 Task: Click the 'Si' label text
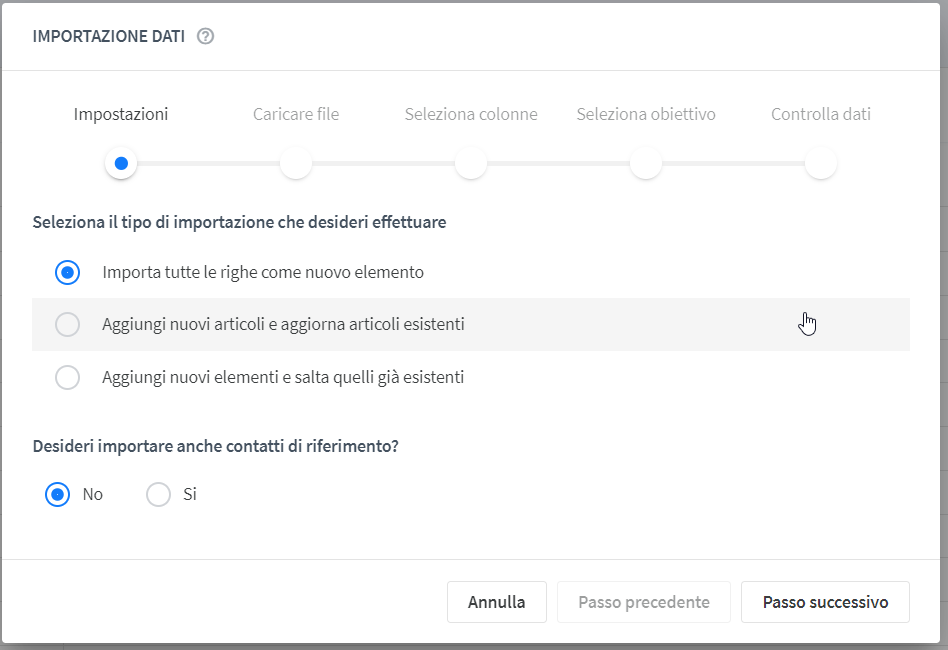pos(190,495)
